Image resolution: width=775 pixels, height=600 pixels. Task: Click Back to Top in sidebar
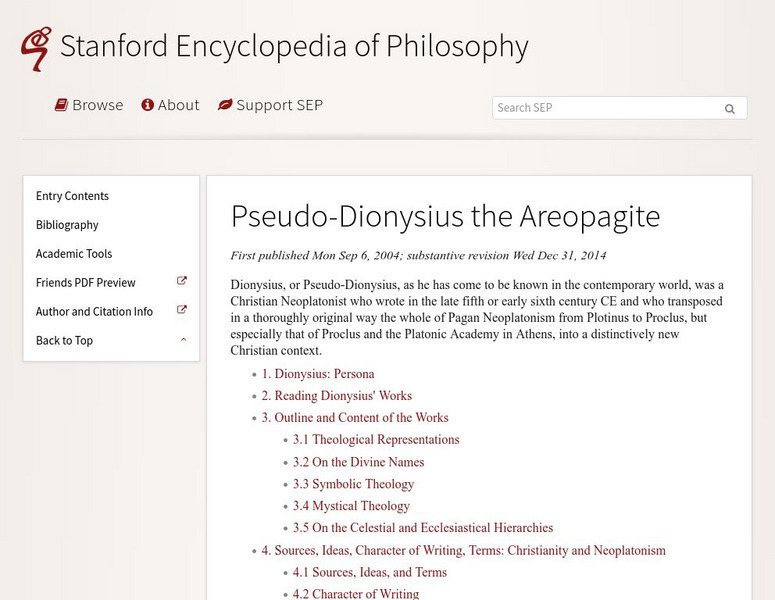tap(64, 341)
